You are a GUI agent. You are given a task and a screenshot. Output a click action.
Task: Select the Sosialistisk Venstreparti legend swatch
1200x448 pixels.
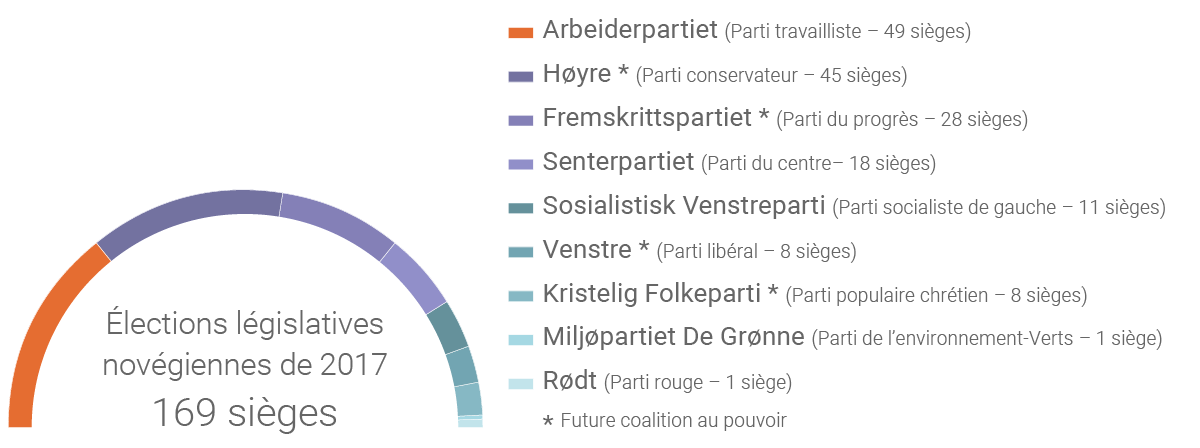[x=520, y=208]
